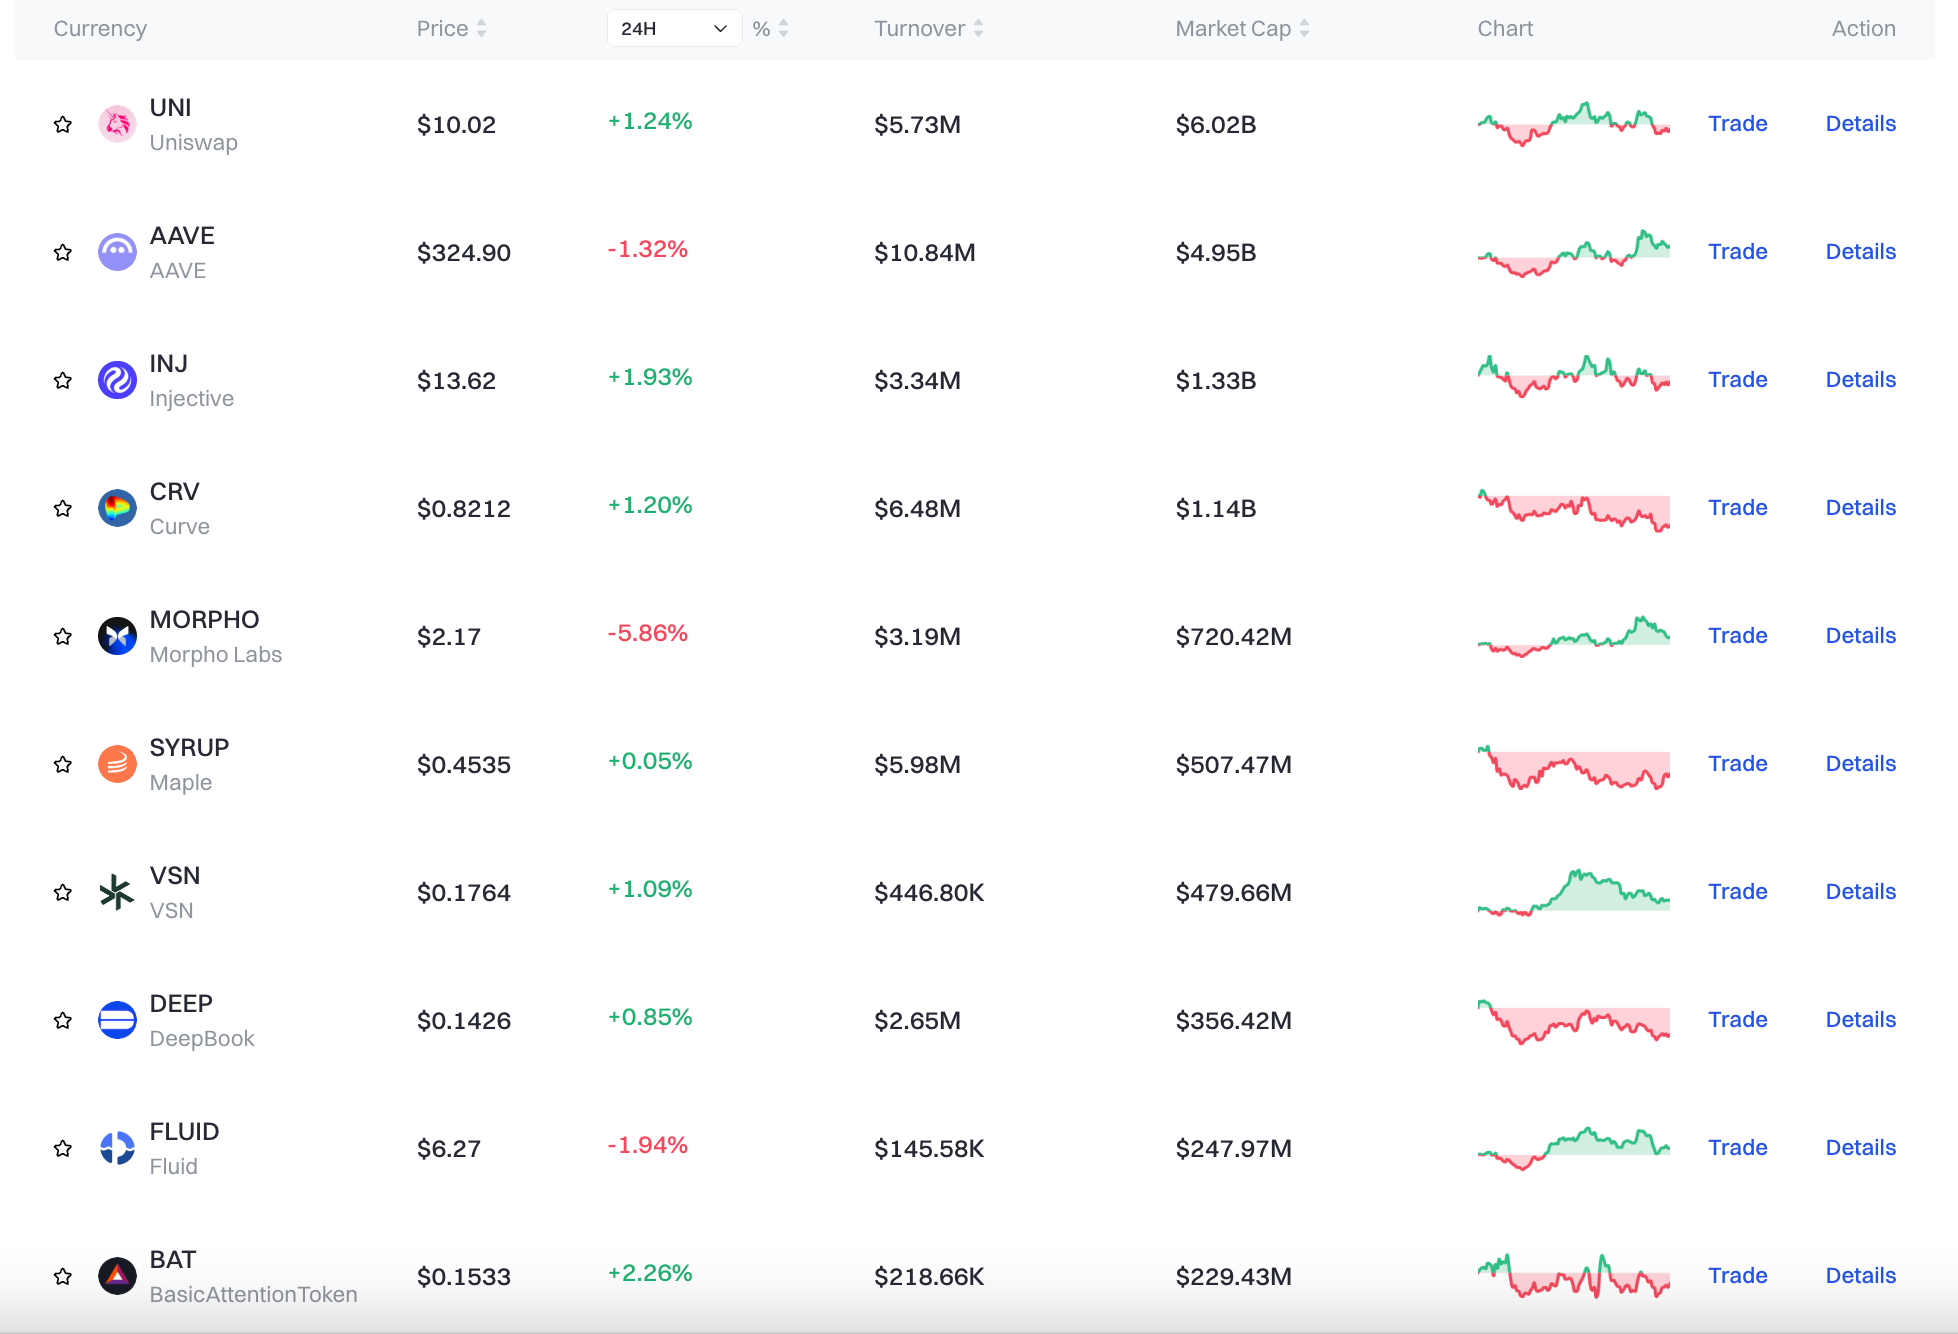Click the AAVE price sparkline chart
The image size is (1958, 1334).
[x=1574, y=252]
